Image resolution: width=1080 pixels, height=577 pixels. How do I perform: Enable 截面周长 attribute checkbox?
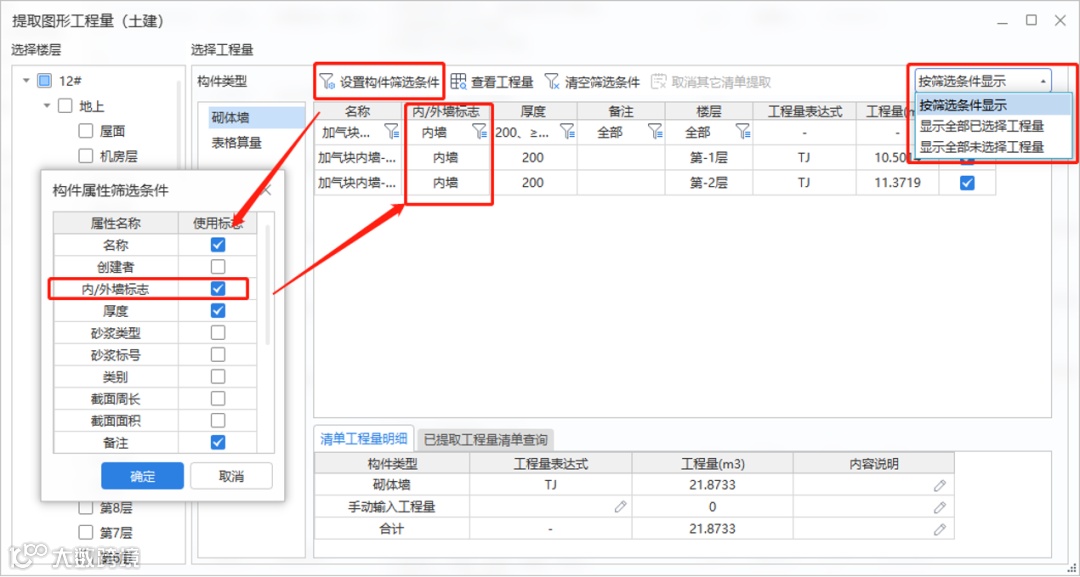[x=218, y=398]
